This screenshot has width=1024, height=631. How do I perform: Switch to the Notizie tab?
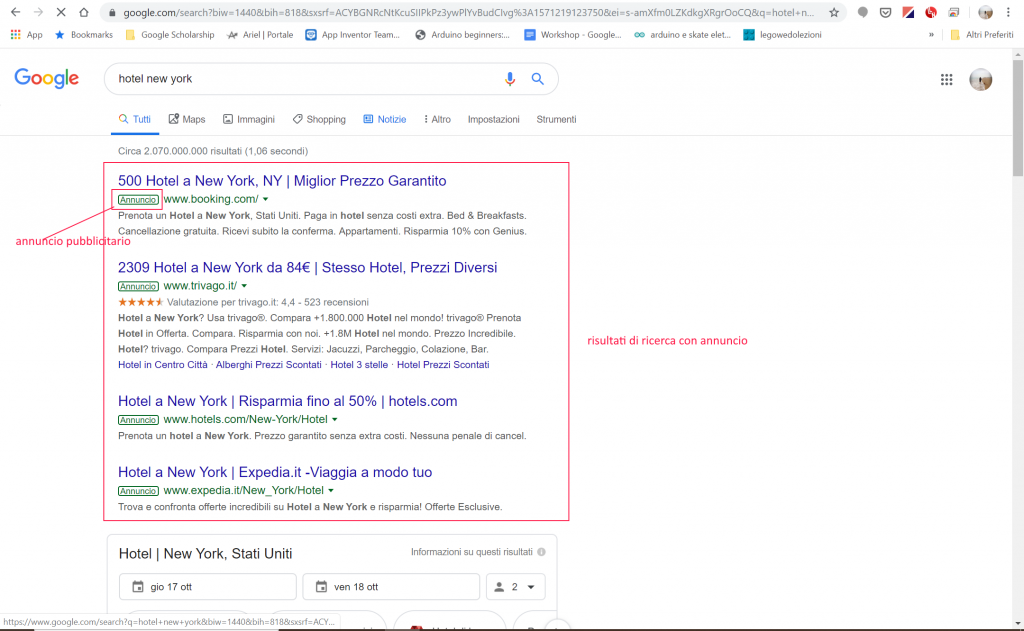point(385,120)
